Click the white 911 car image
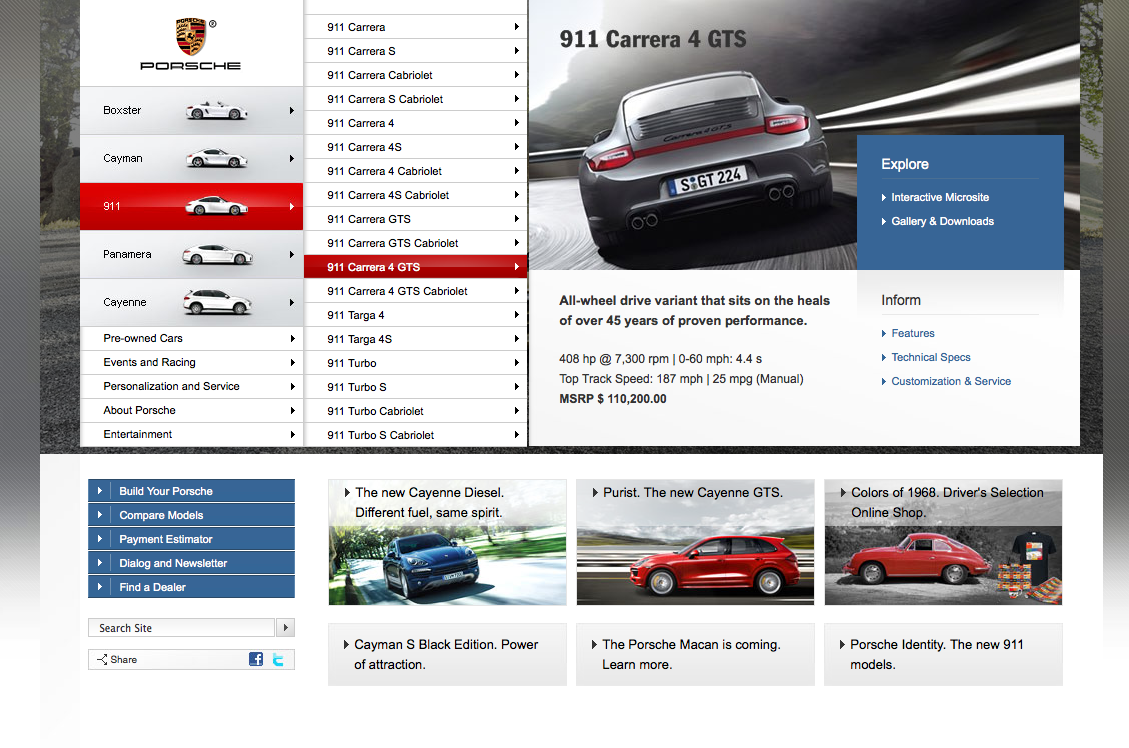Screen dimensions: 1129x748 click(x=216, y=206)
